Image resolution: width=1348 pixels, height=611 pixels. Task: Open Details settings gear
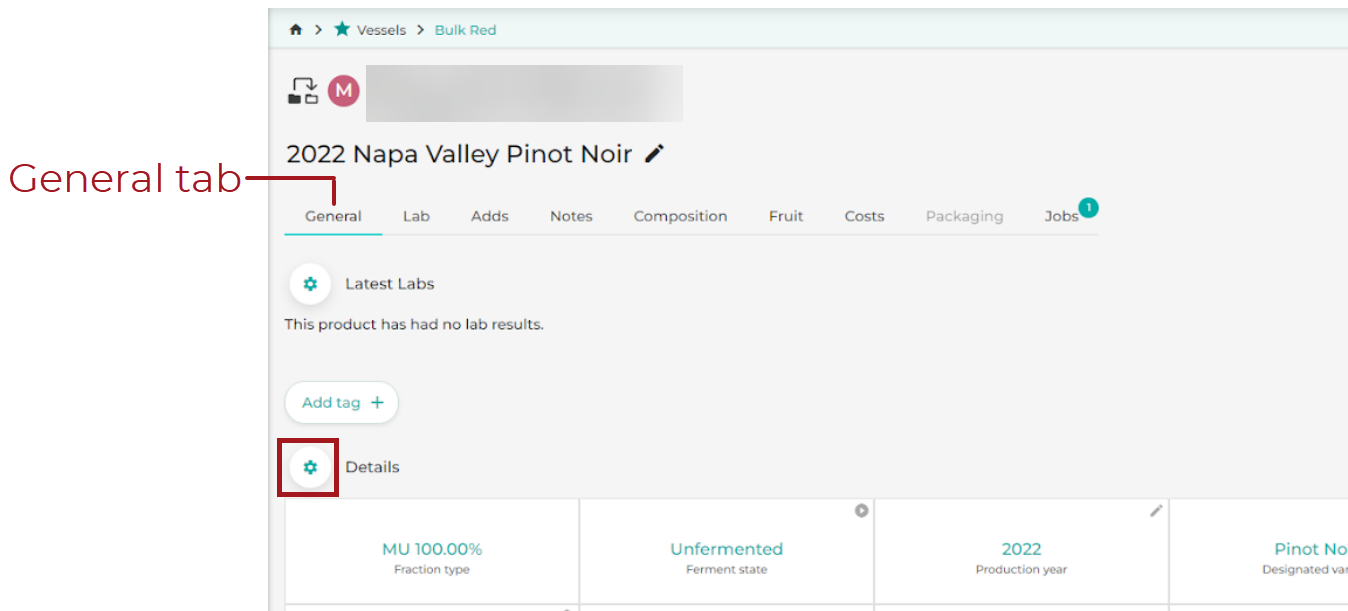pos(310,467)
